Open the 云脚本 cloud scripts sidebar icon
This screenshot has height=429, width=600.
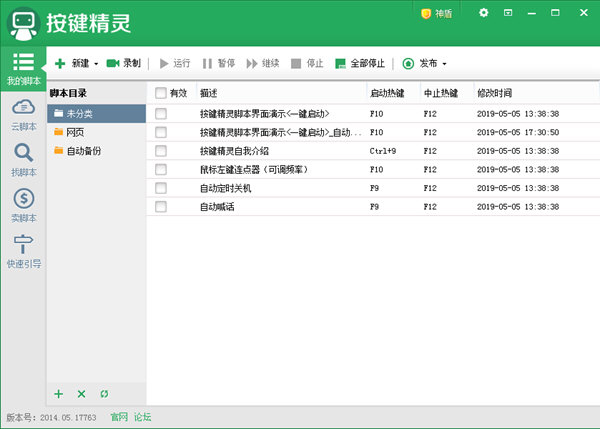point(23,113)
